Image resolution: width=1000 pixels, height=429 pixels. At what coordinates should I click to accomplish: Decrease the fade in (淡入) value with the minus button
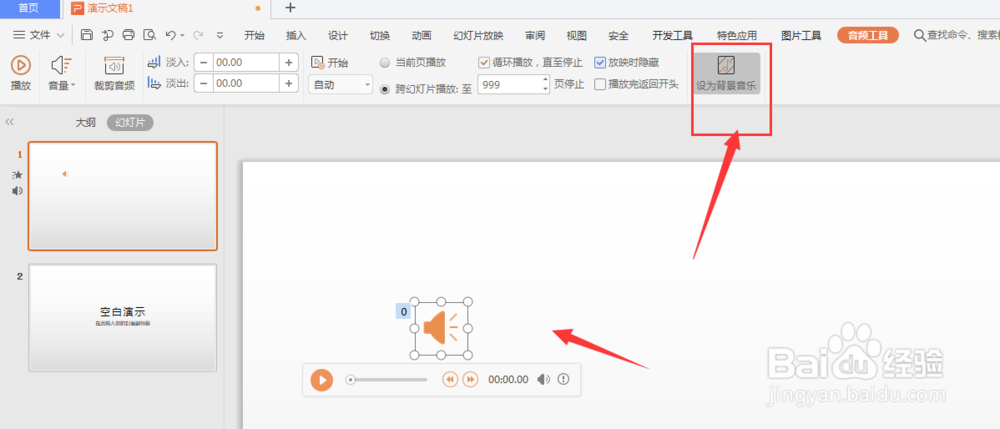coord(203,62)
